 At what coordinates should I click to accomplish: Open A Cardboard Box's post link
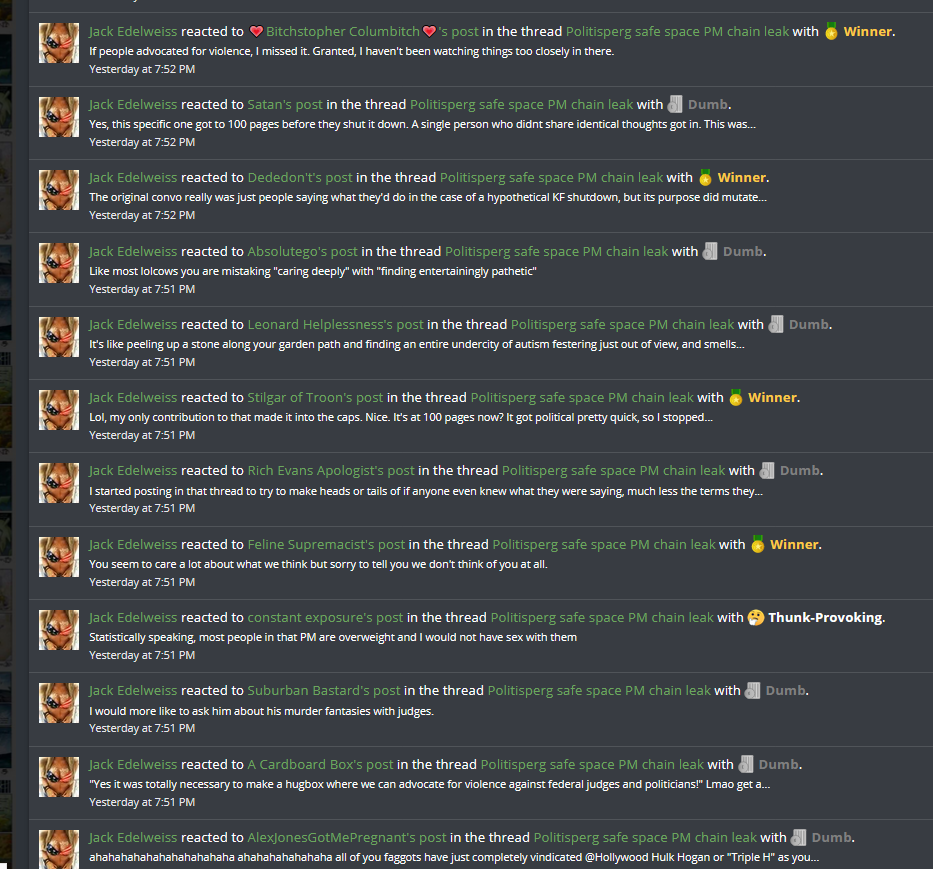pos(321,764)
